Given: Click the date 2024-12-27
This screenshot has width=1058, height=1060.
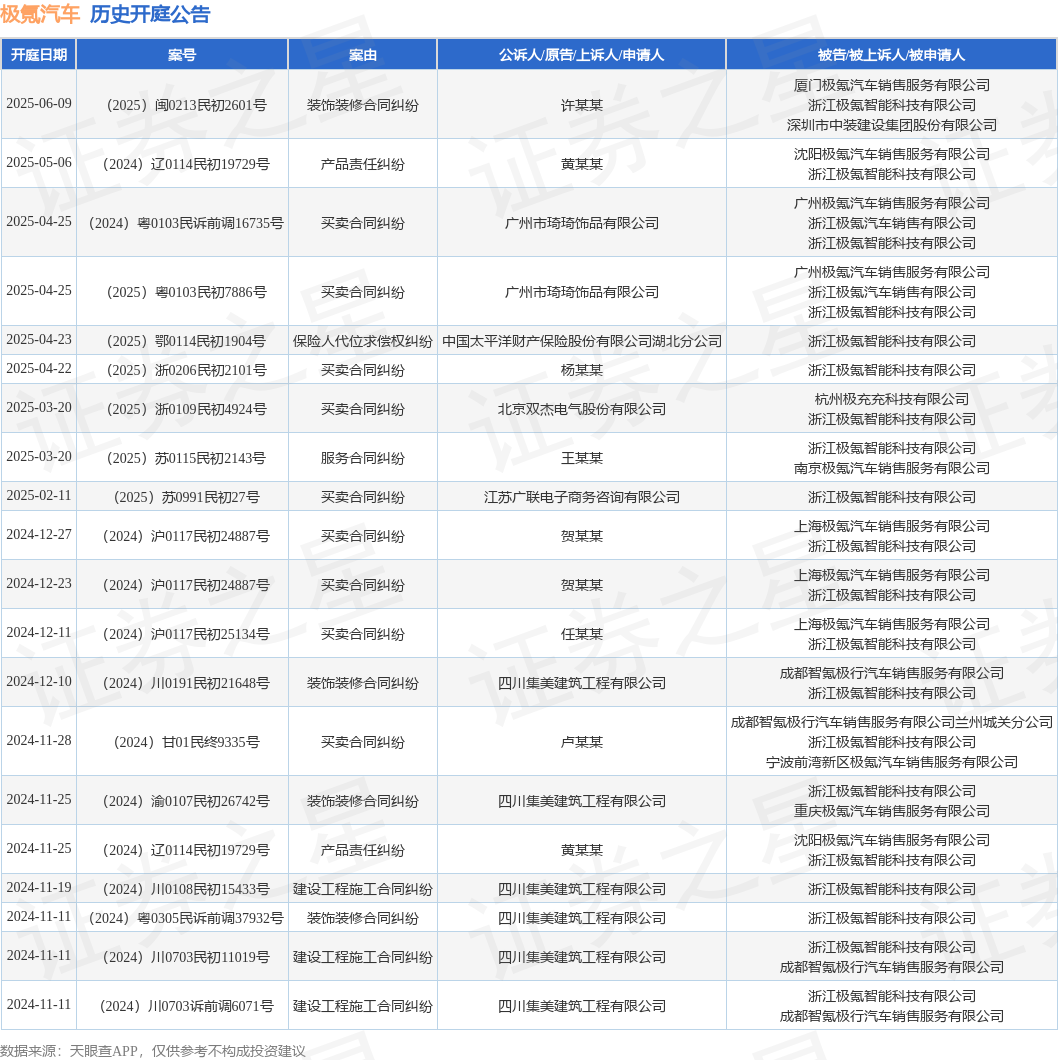Looking at the screenshot, I should 39,535.
